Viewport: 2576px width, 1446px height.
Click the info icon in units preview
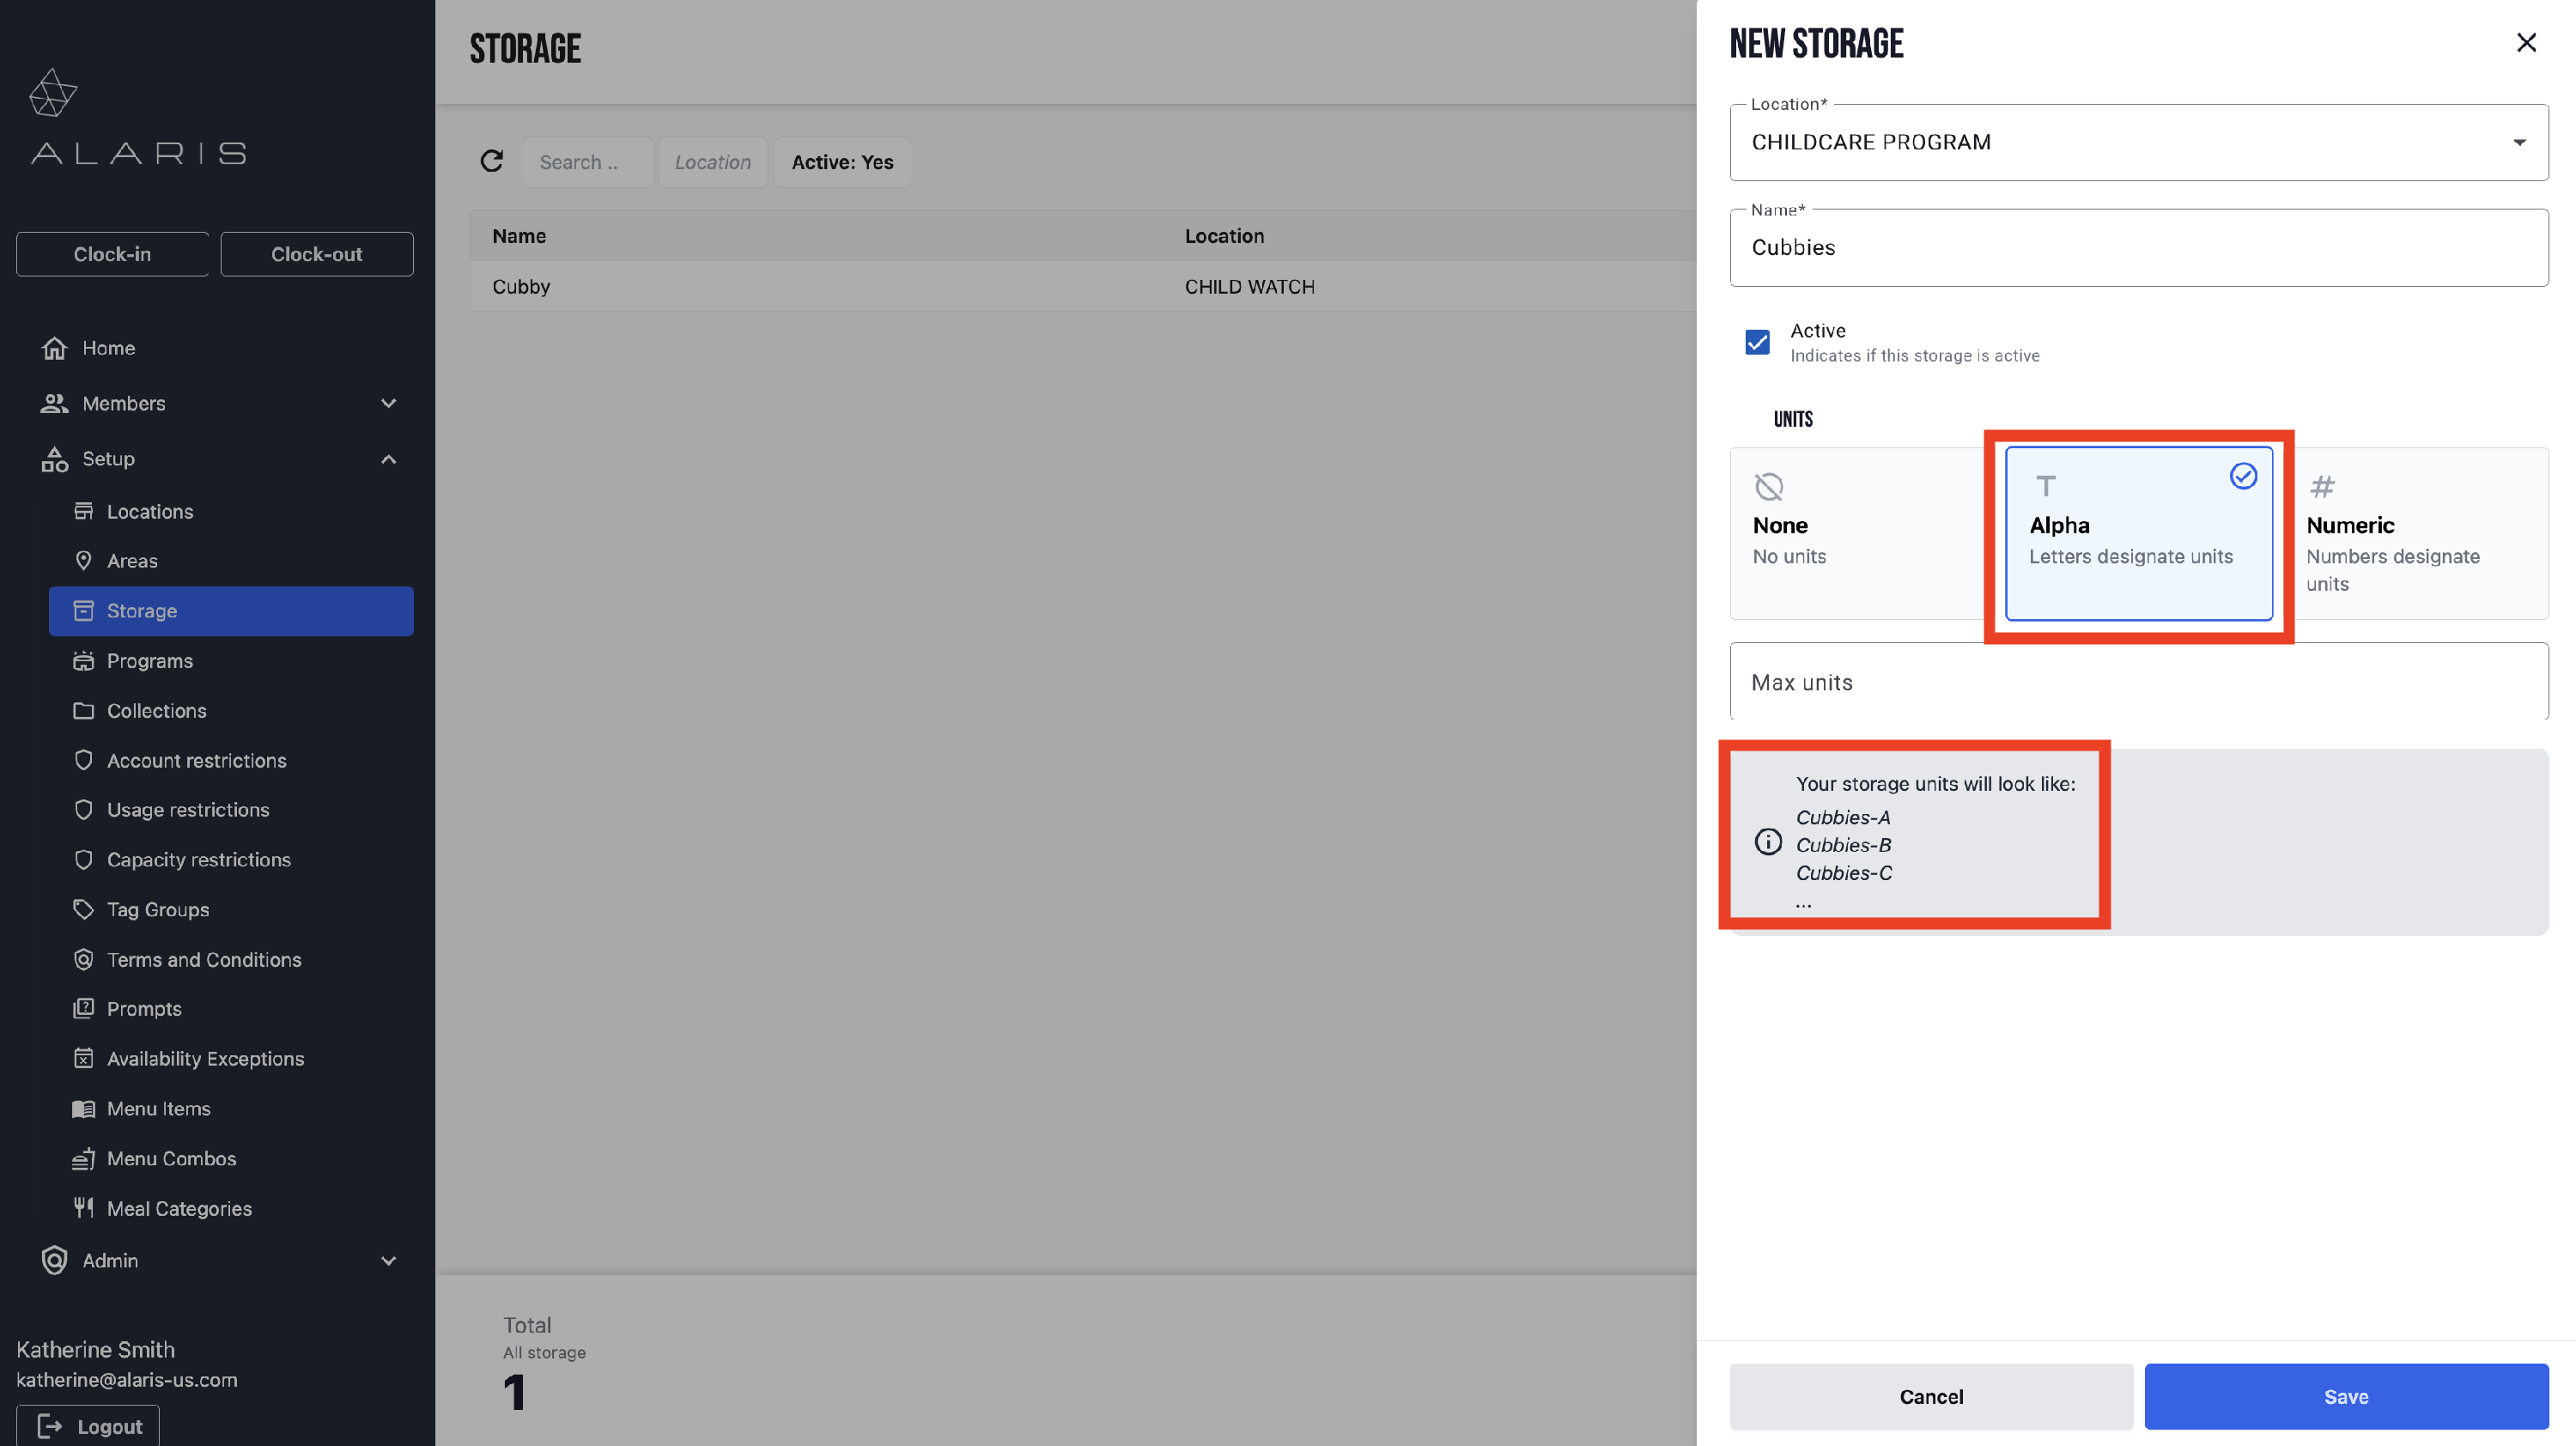point(1768,841)
